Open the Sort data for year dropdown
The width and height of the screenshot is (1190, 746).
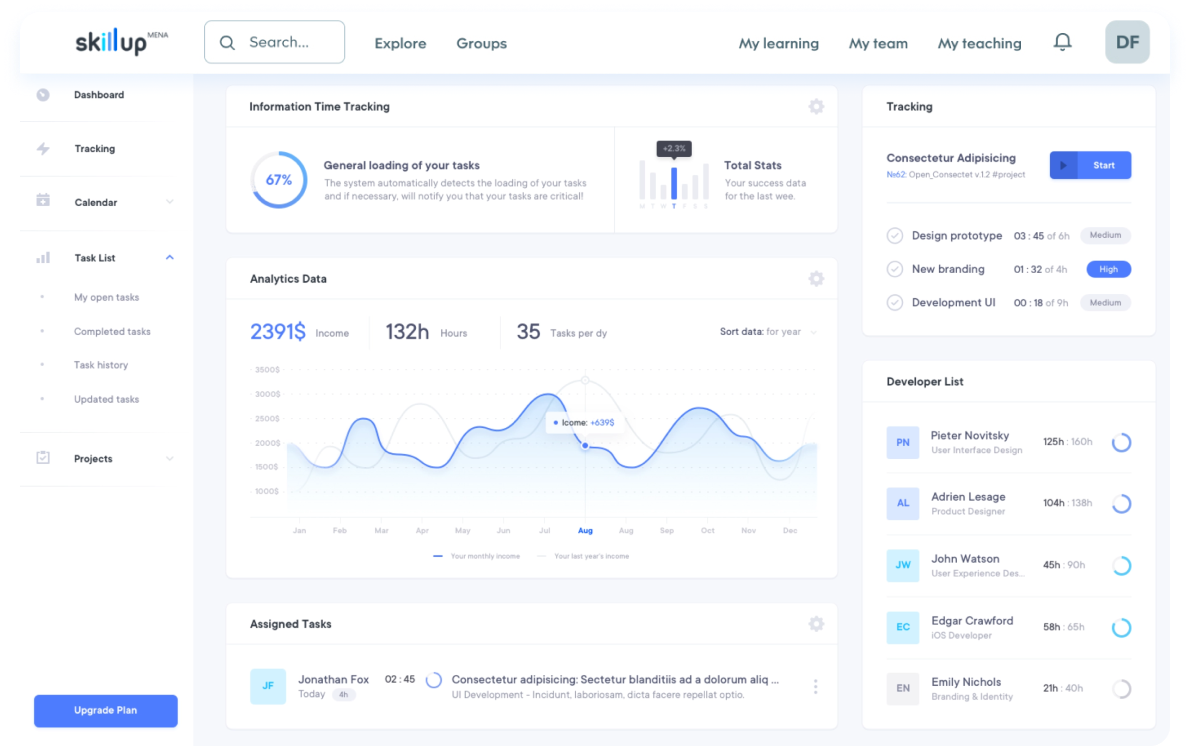(x=768, y=331)
